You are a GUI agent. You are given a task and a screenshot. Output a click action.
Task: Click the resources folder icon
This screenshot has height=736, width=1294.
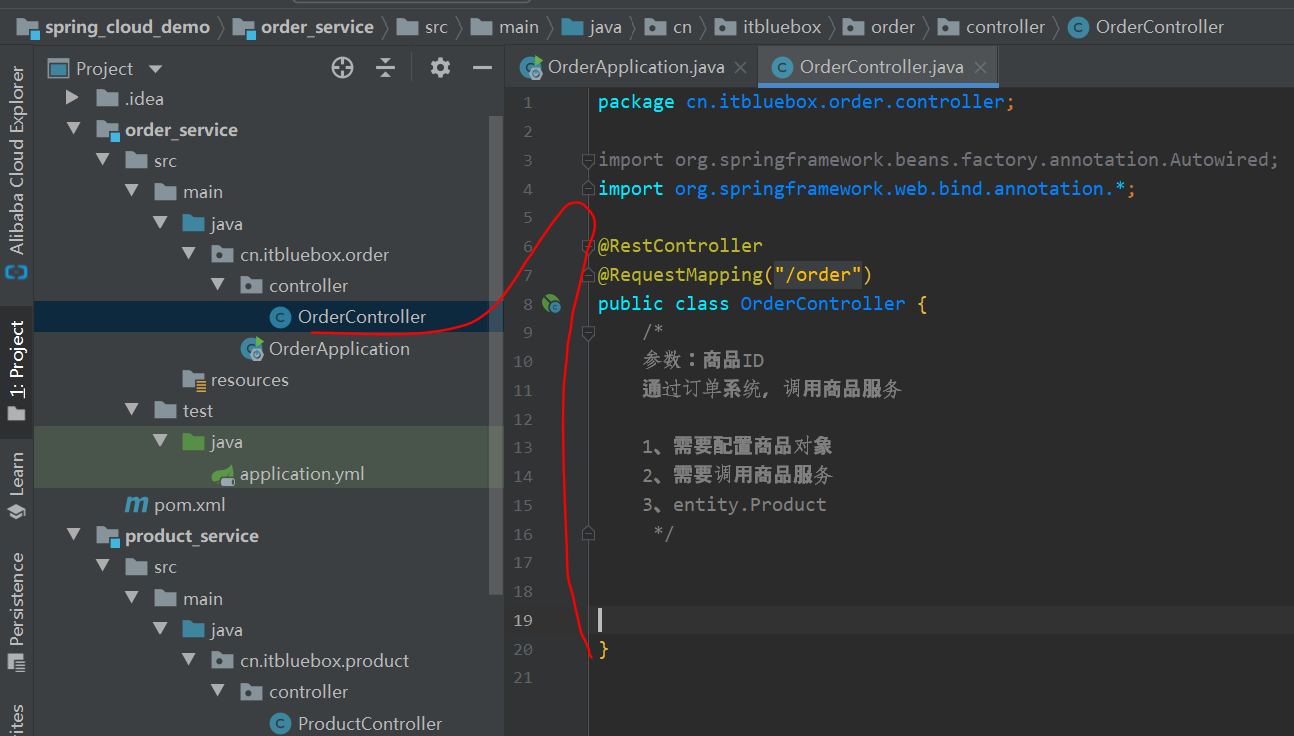click(x=194, y=380)
